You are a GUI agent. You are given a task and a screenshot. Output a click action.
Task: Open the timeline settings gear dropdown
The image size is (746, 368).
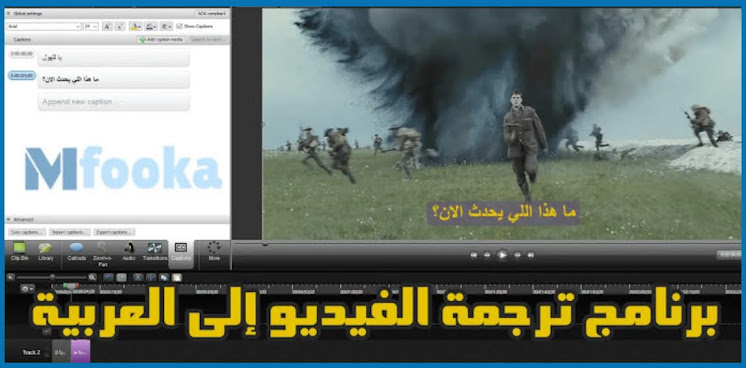(28, 288)
